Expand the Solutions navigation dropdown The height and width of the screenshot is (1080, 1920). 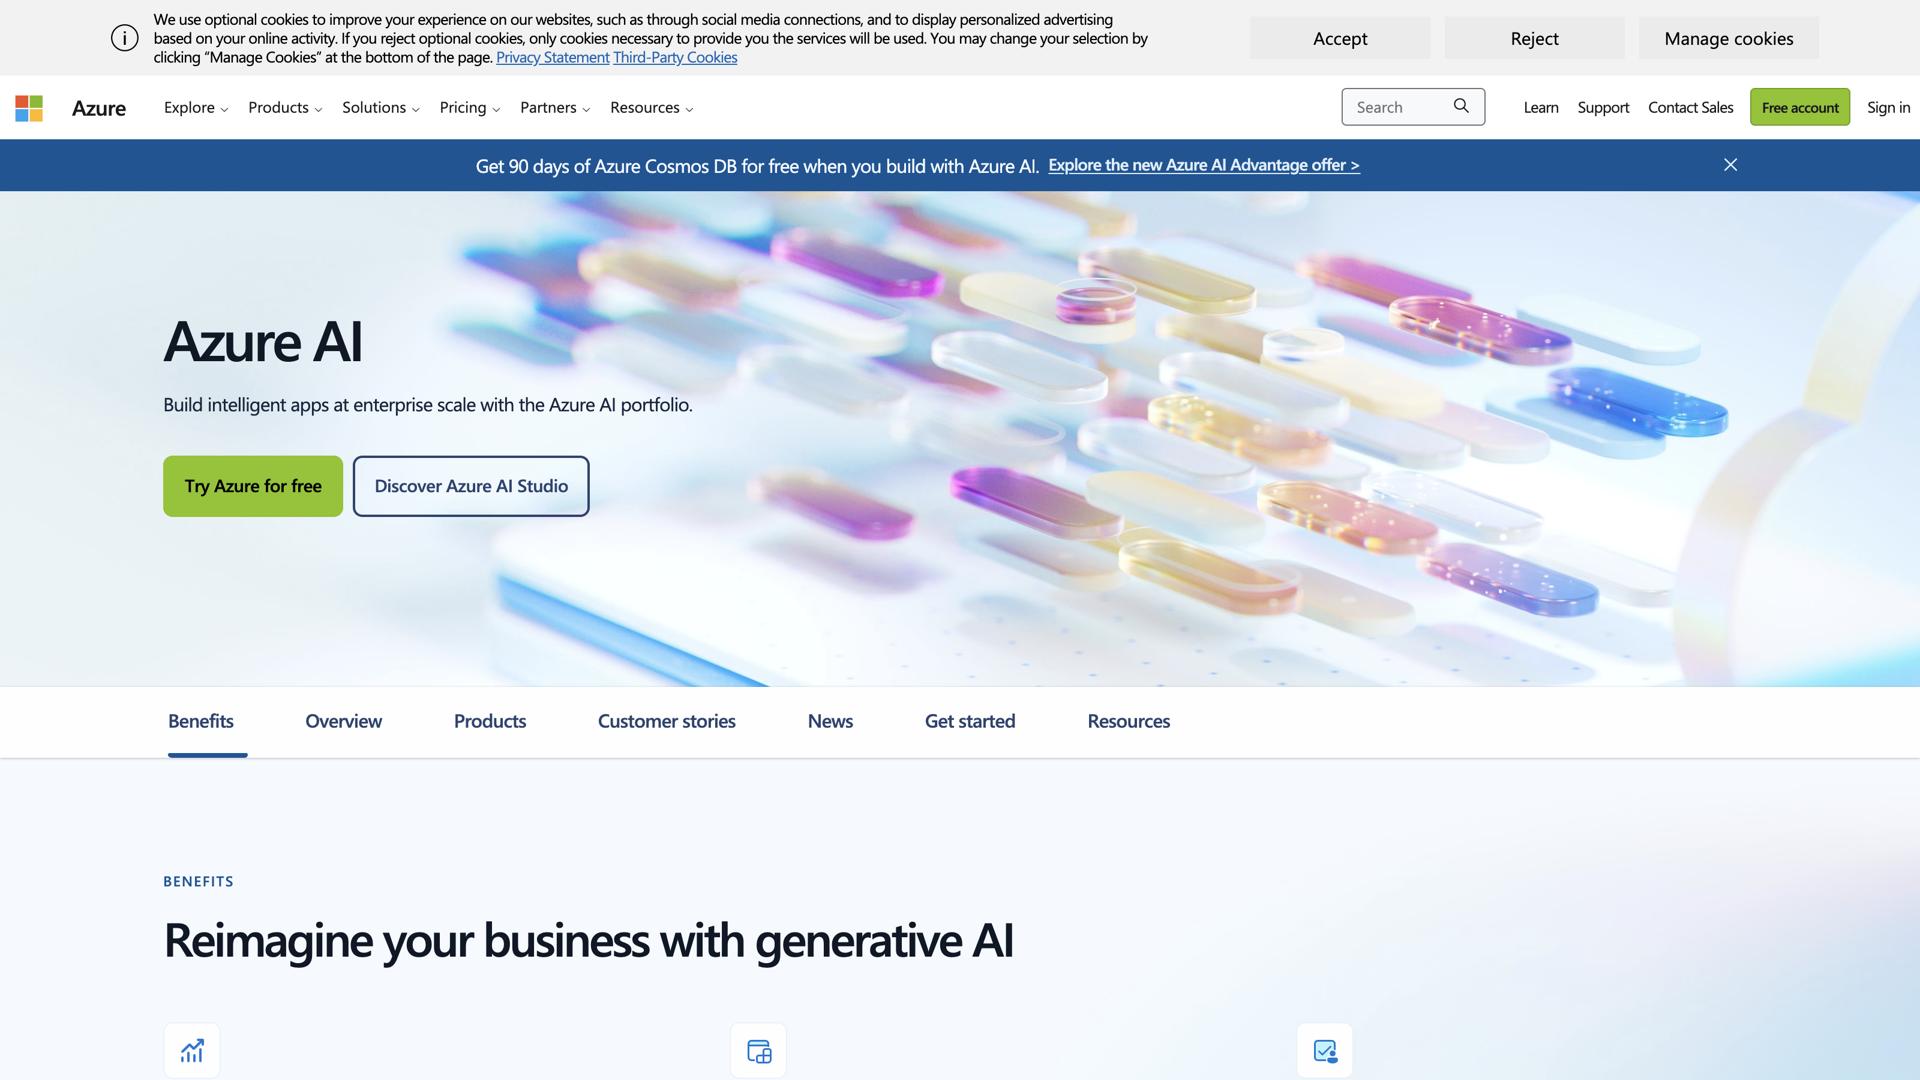tap(379, 107)
